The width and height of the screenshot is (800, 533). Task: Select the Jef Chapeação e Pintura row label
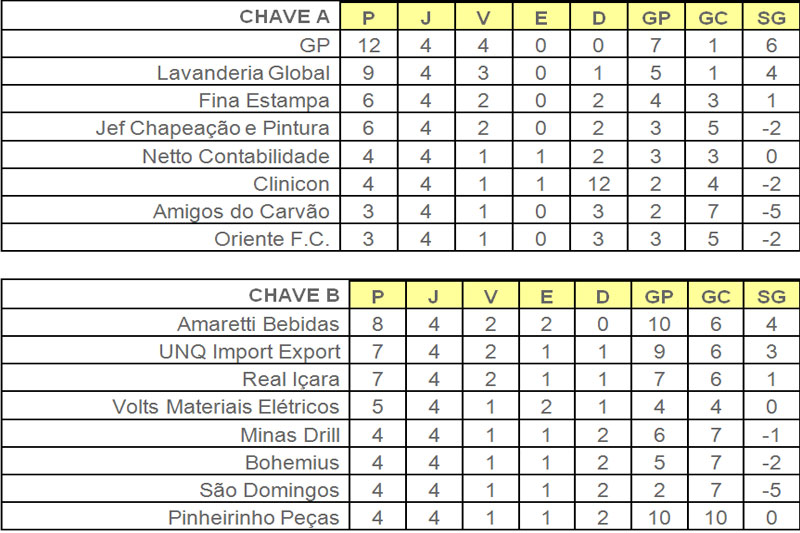[x=212, y=128]
